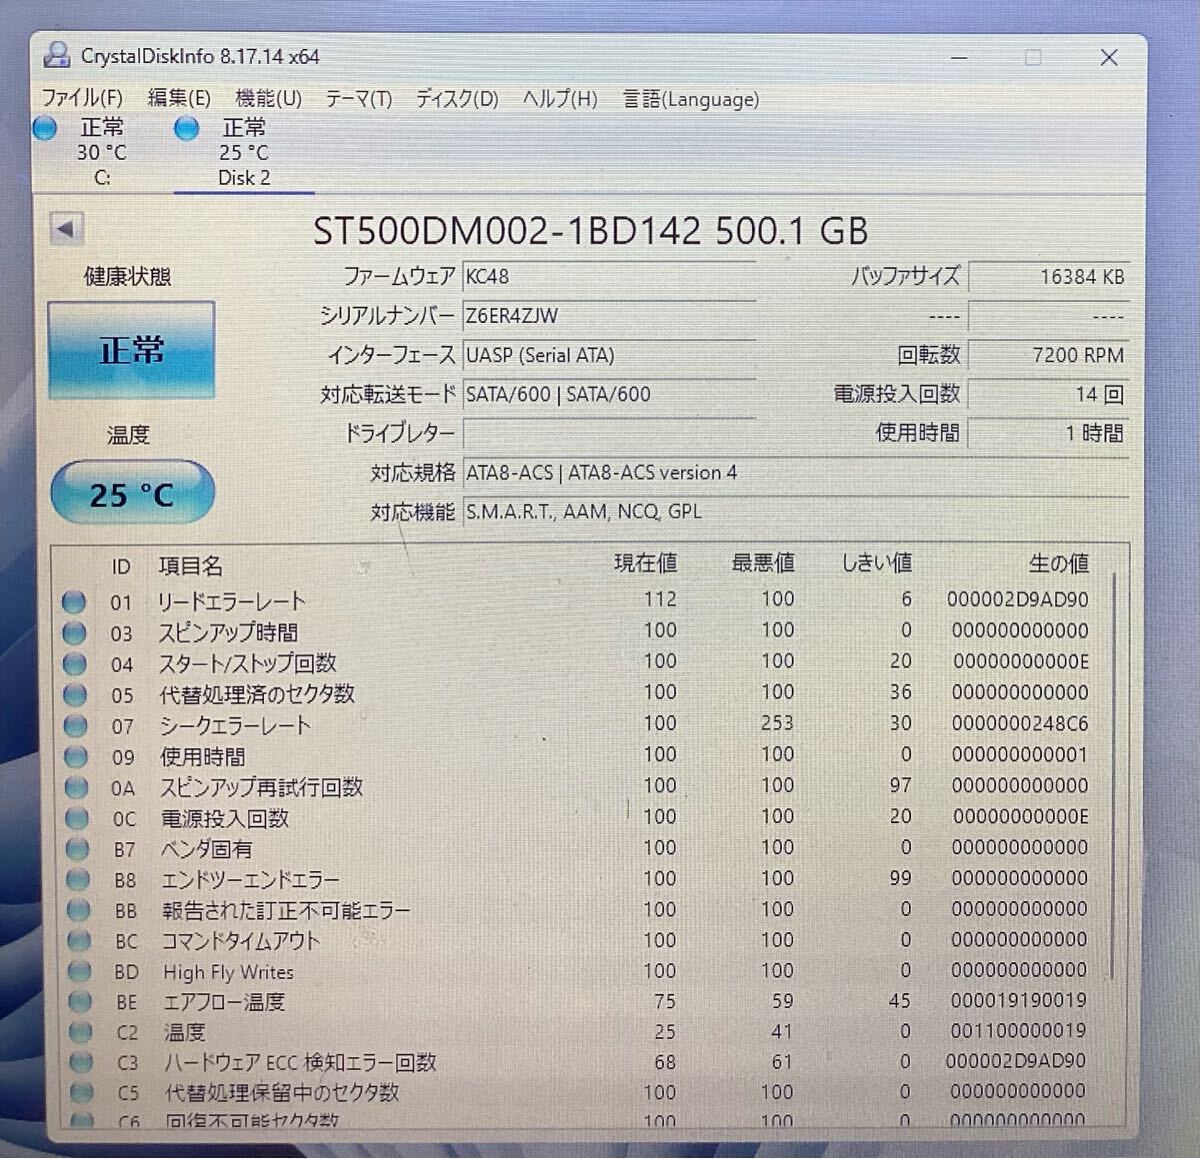1200x1159 pixels.
Task: Click raw value 0000000248C6 for シークエラーレート
Action: coord(1020,723)
